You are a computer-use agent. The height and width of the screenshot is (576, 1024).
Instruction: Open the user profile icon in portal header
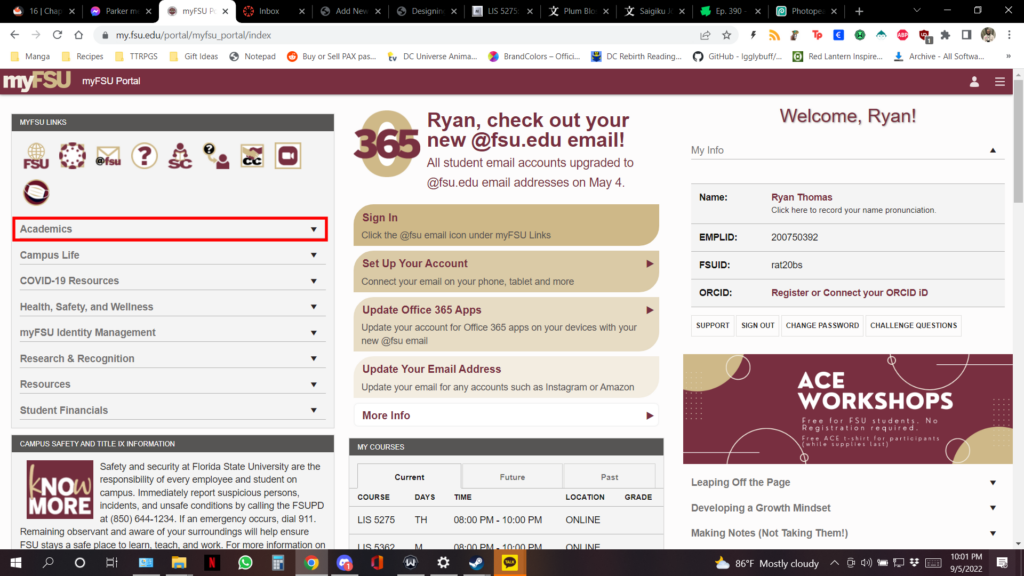pyautogui.click(x=974, y=82)
